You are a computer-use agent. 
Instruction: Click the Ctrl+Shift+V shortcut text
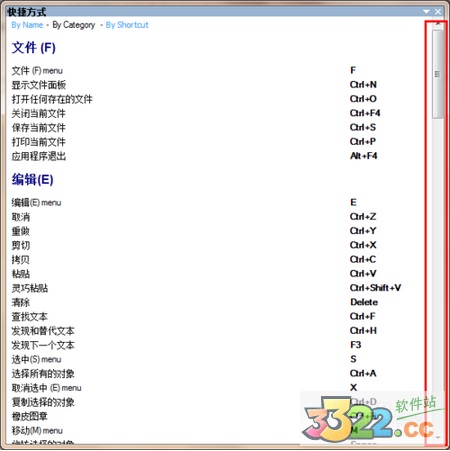click(376, 288)
